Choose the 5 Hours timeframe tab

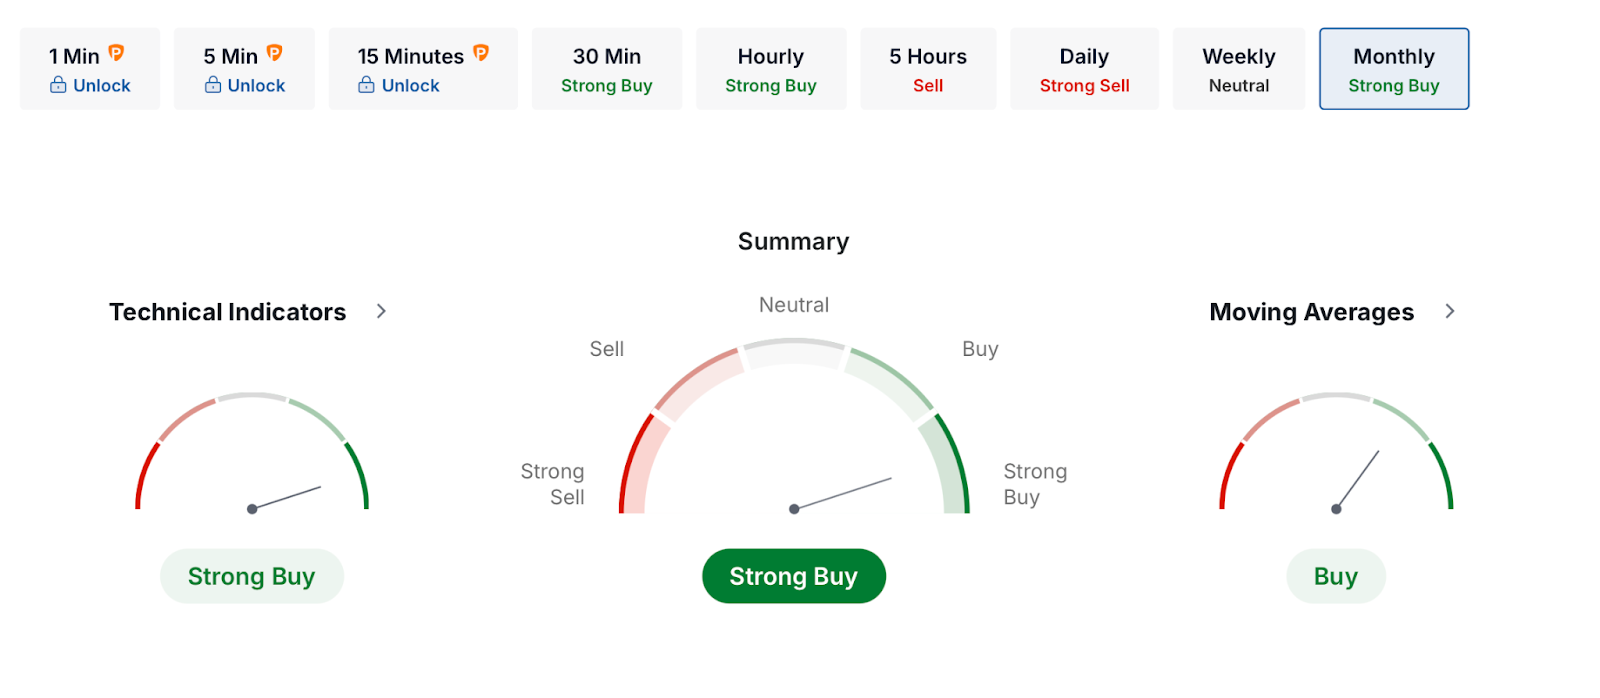(x=927, y=69)
